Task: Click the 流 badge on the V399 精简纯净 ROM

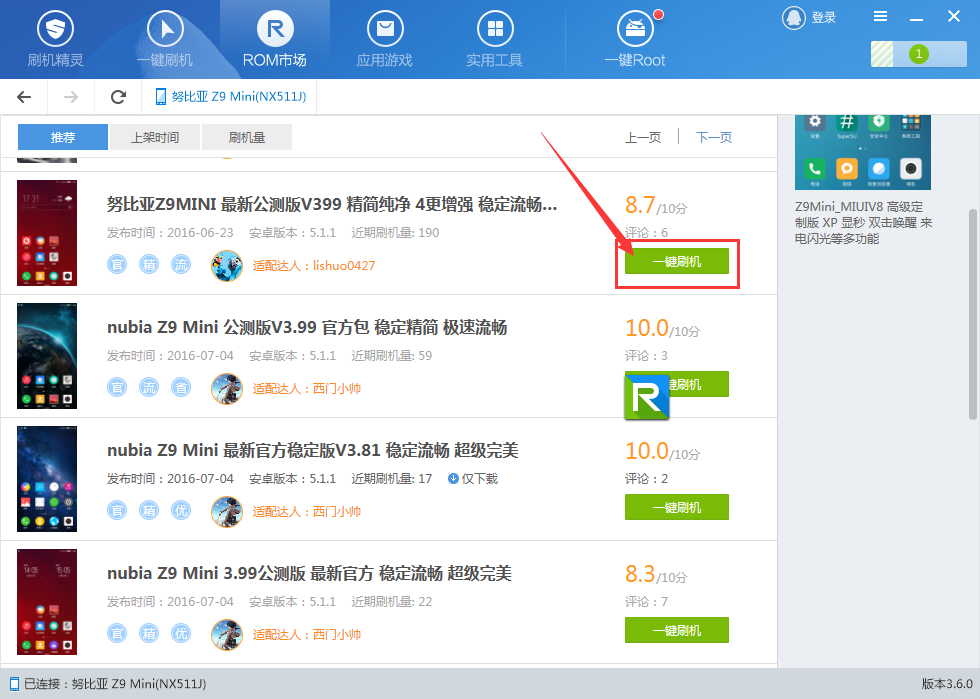Action: pos(181,264)
